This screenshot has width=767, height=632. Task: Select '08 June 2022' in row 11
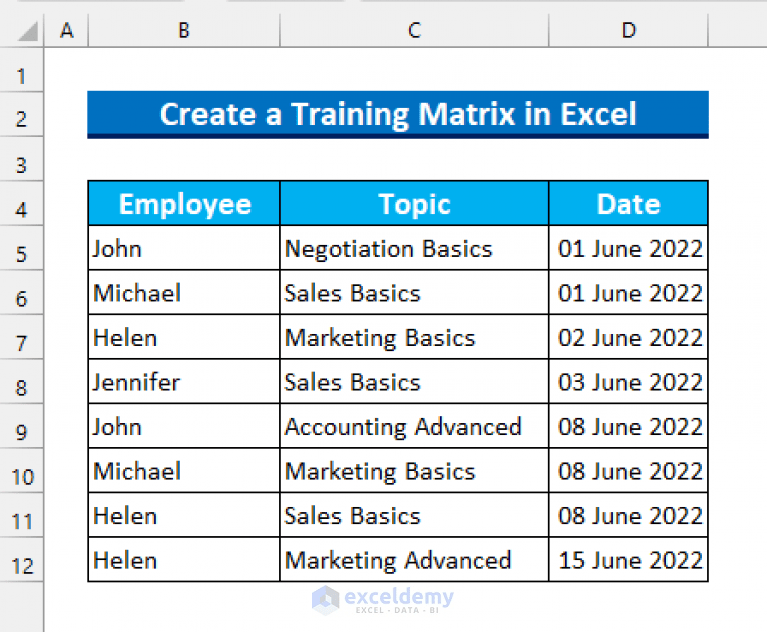tap(629, 515)
